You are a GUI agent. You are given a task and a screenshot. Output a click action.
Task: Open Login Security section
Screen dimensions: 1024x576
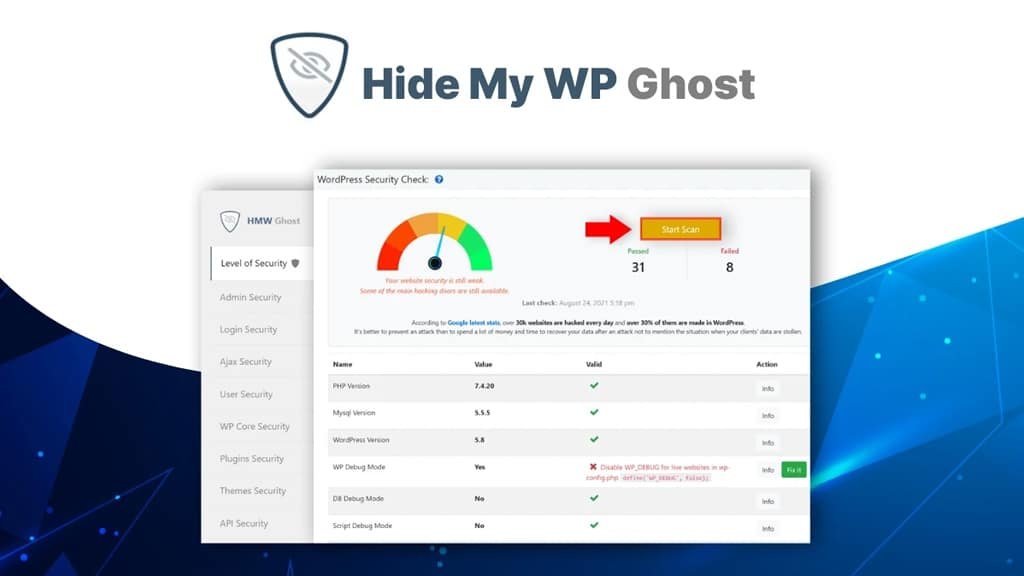[x=248, y=330]
